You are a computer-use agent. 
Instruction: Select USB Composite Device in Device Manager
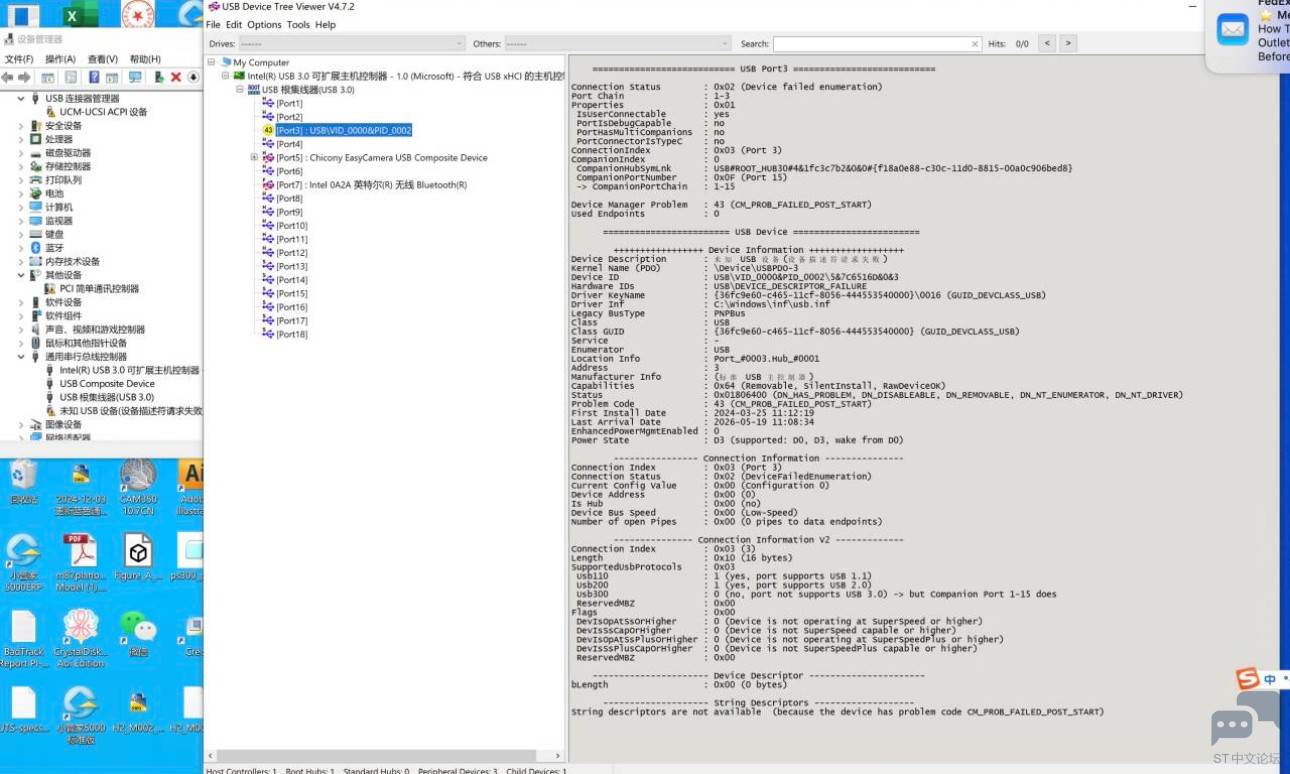pyautogui.click(x=107, y=383)
